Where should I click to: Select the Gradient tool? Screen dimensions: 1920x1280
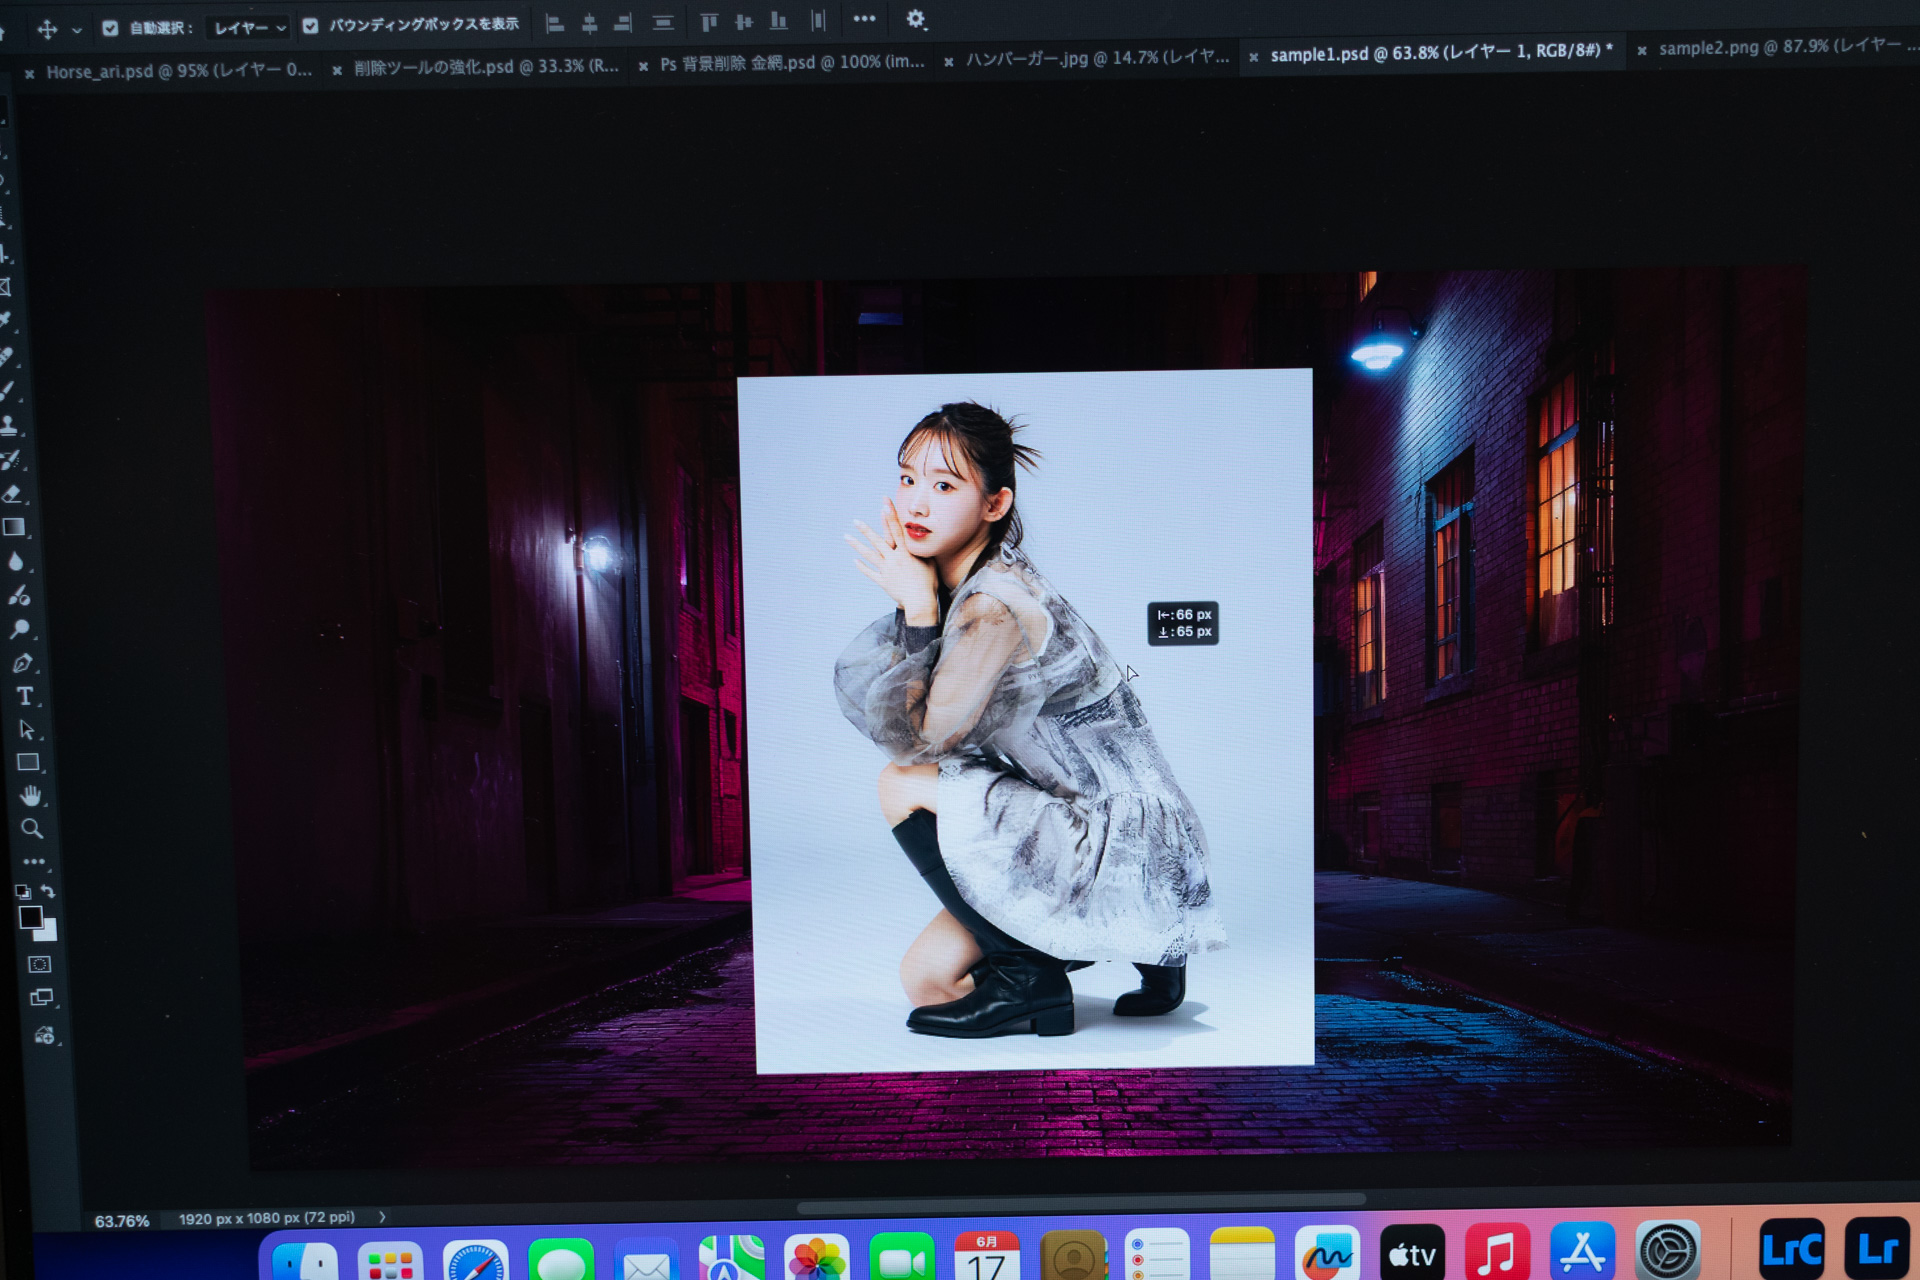pyautogui.click(x=14, y=527)
